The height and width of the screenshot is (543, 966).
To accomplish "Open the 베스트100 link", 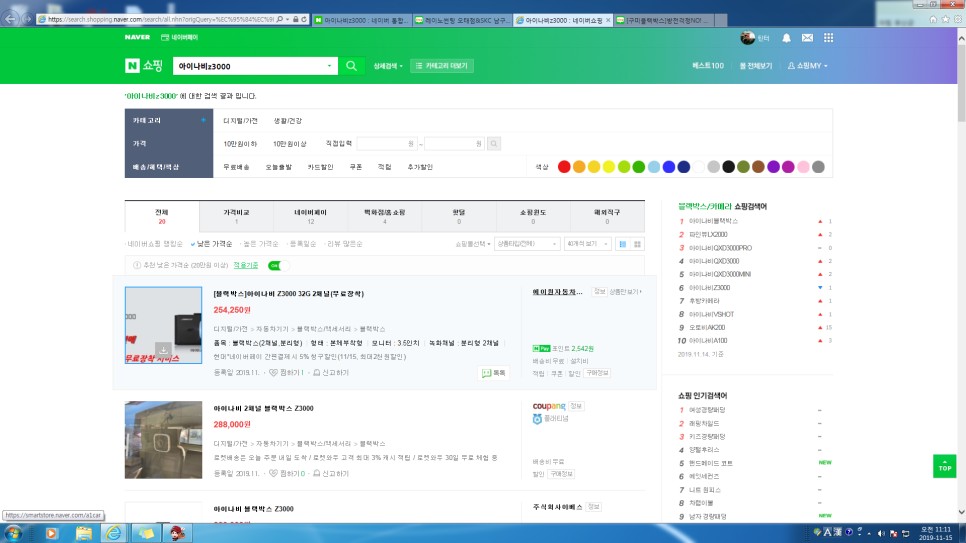I will pos(708,66).
